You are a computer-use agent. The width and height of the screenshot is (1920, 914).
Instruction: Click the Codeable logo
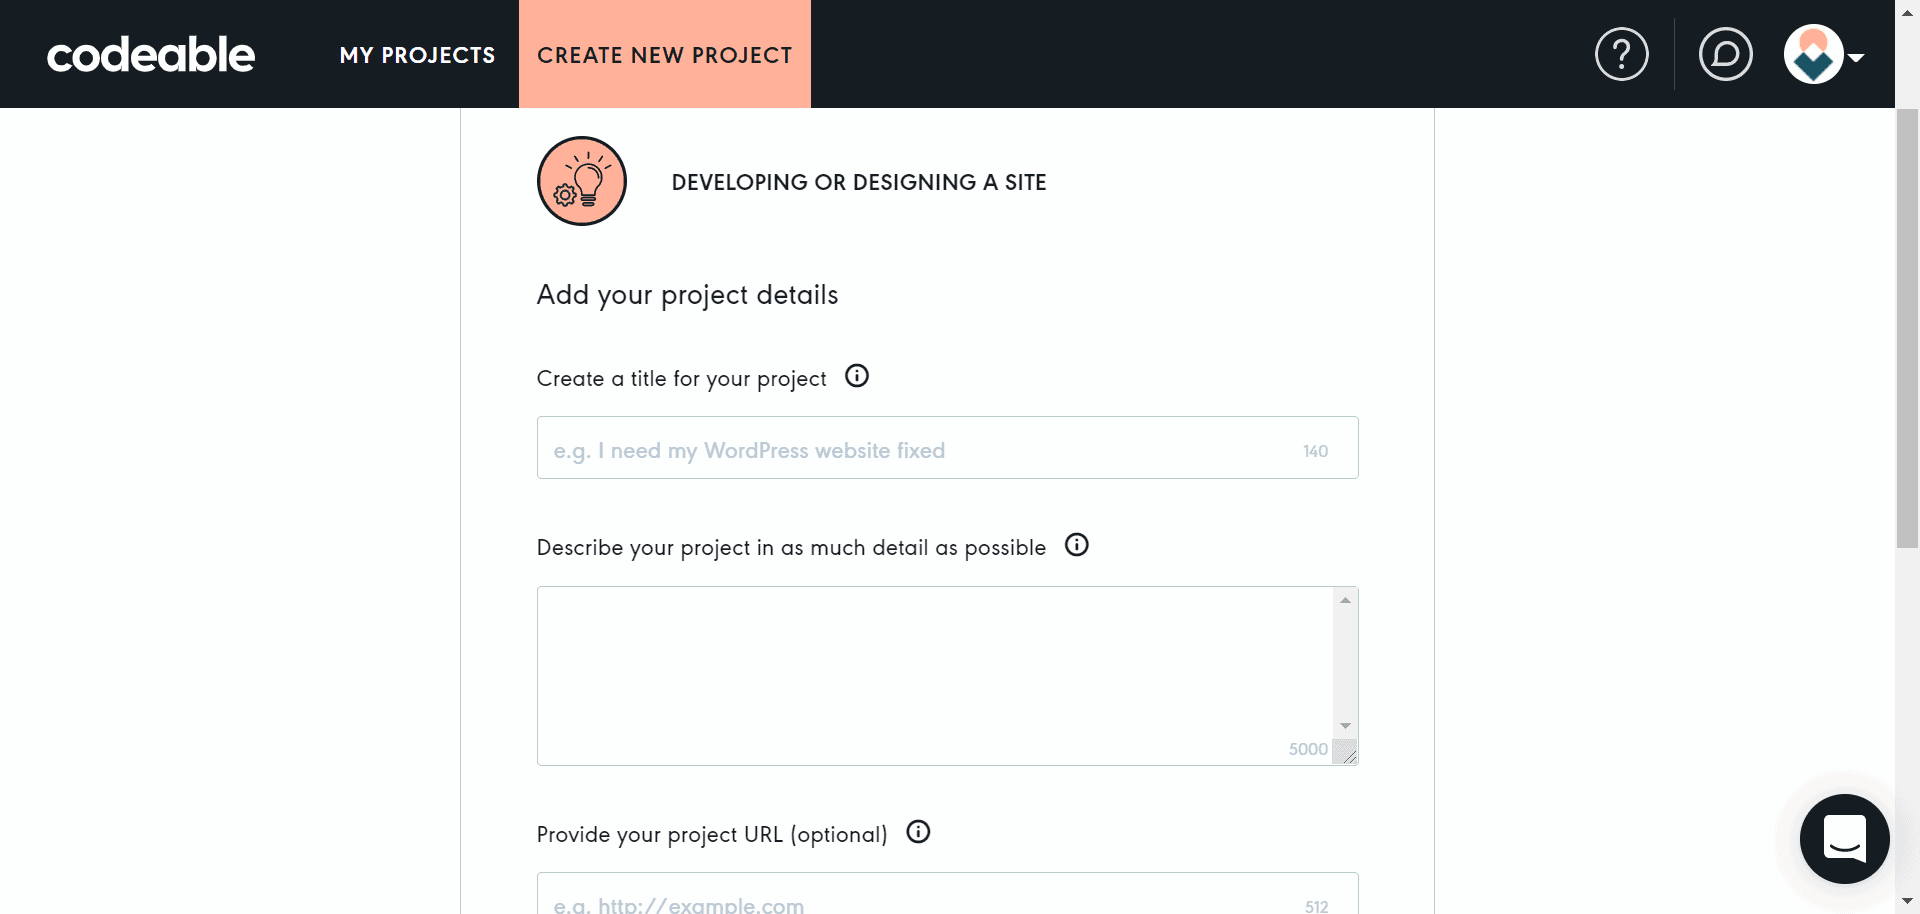point(150,54)
